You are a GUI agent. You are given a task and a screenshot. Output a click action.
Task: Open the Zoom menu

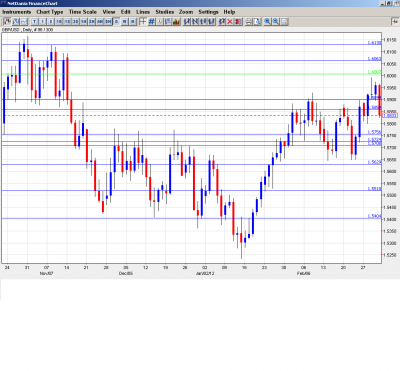pos(186,12)
